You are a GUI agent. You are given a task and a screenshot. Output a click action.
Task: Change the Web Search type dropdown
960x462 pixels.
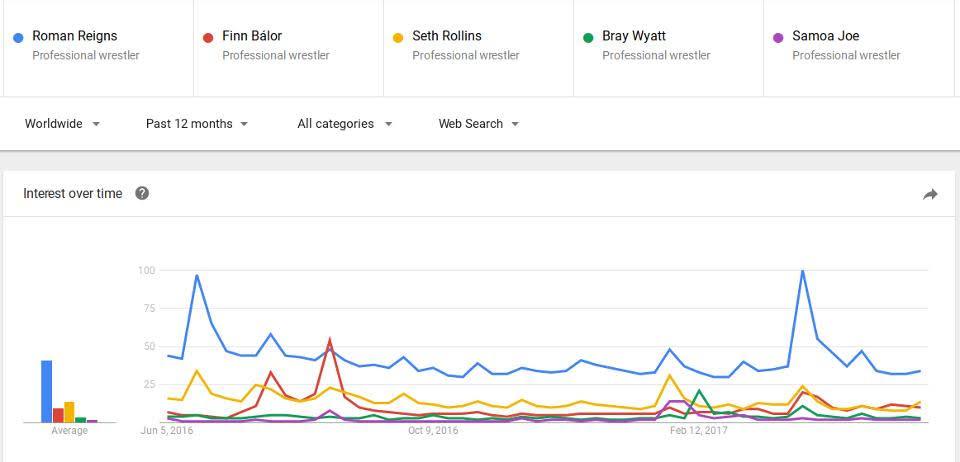pos(478,124)
